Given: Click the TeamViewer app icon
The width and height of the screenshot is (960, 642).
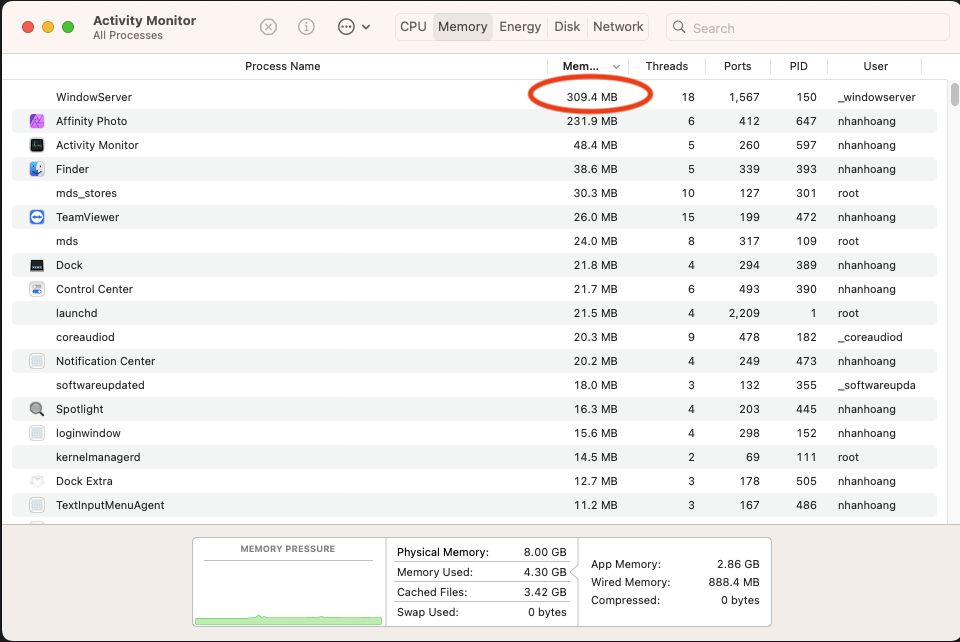Looking at the screenshot, I should coord(37,217).
